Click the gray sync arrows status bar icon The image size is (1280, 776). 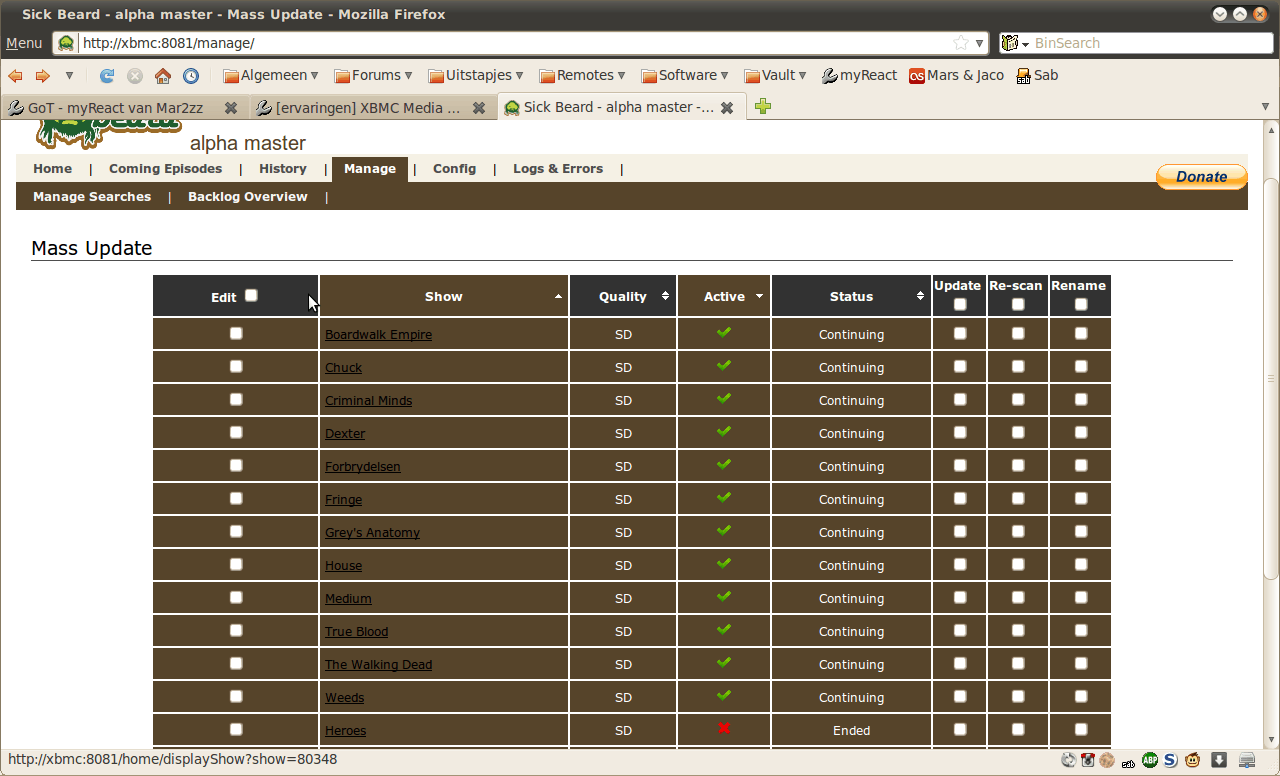click(x=1069, y=760)
